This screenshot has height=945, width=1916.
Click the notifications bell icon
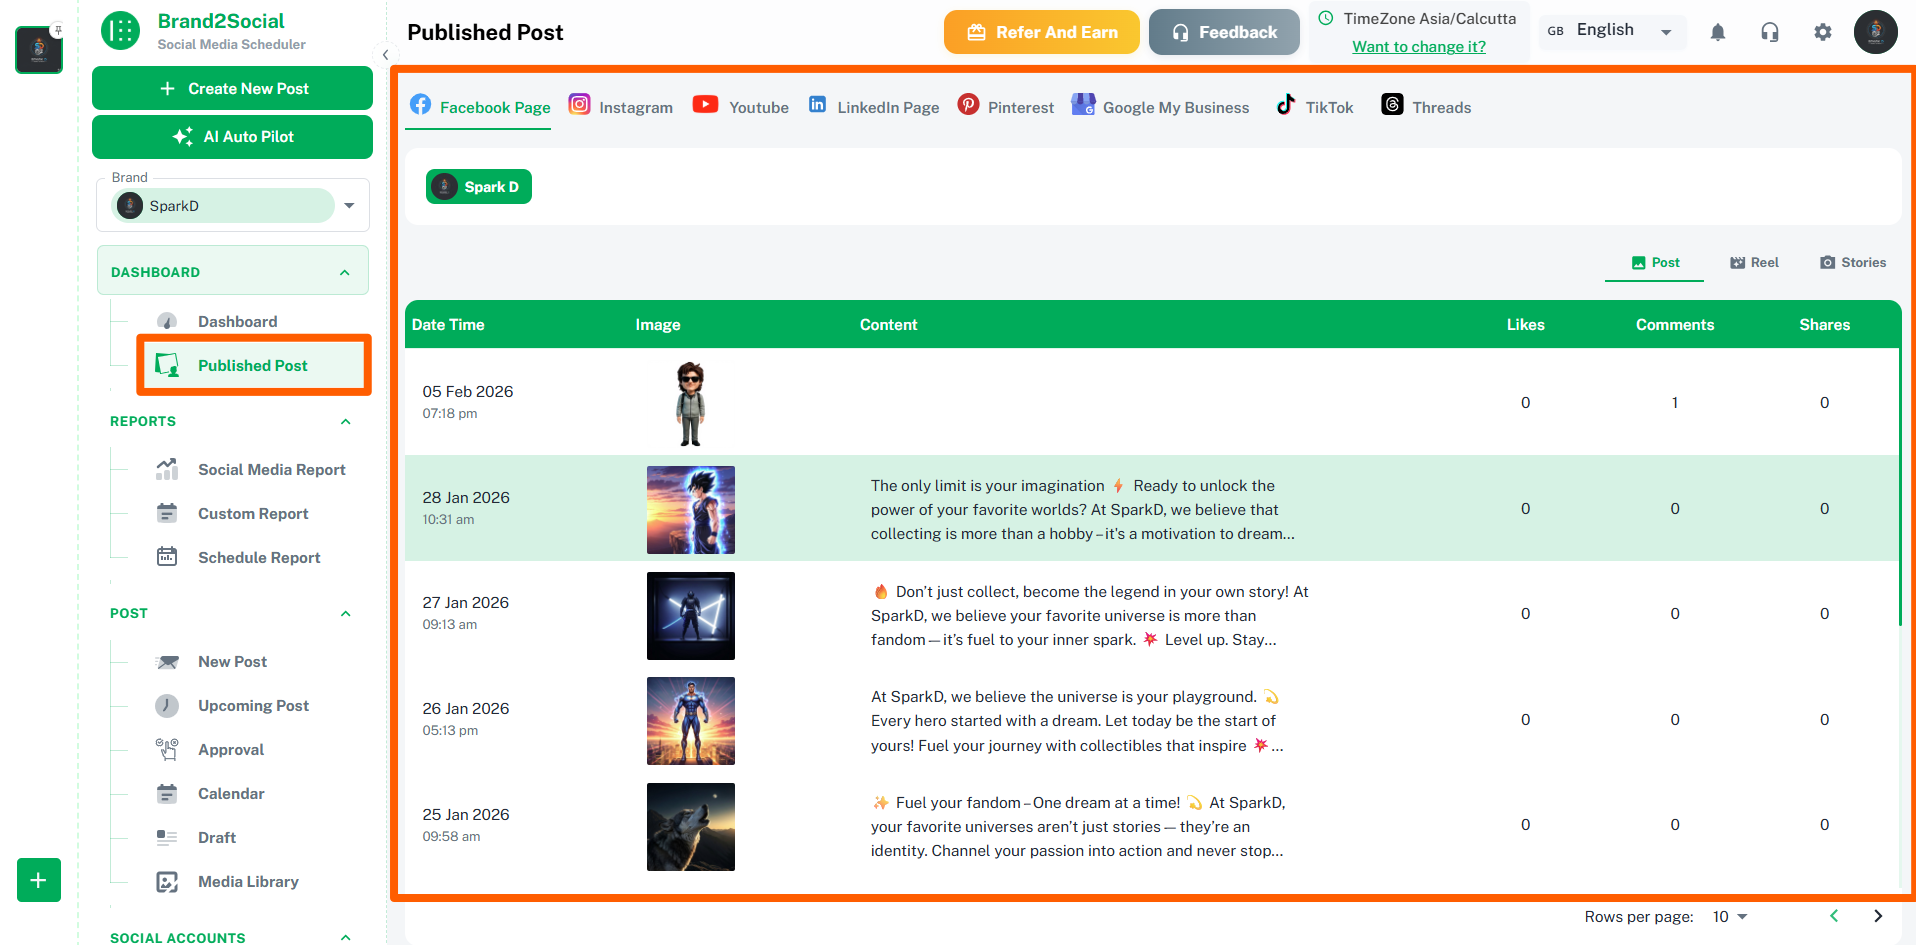tap(1718, 32)
